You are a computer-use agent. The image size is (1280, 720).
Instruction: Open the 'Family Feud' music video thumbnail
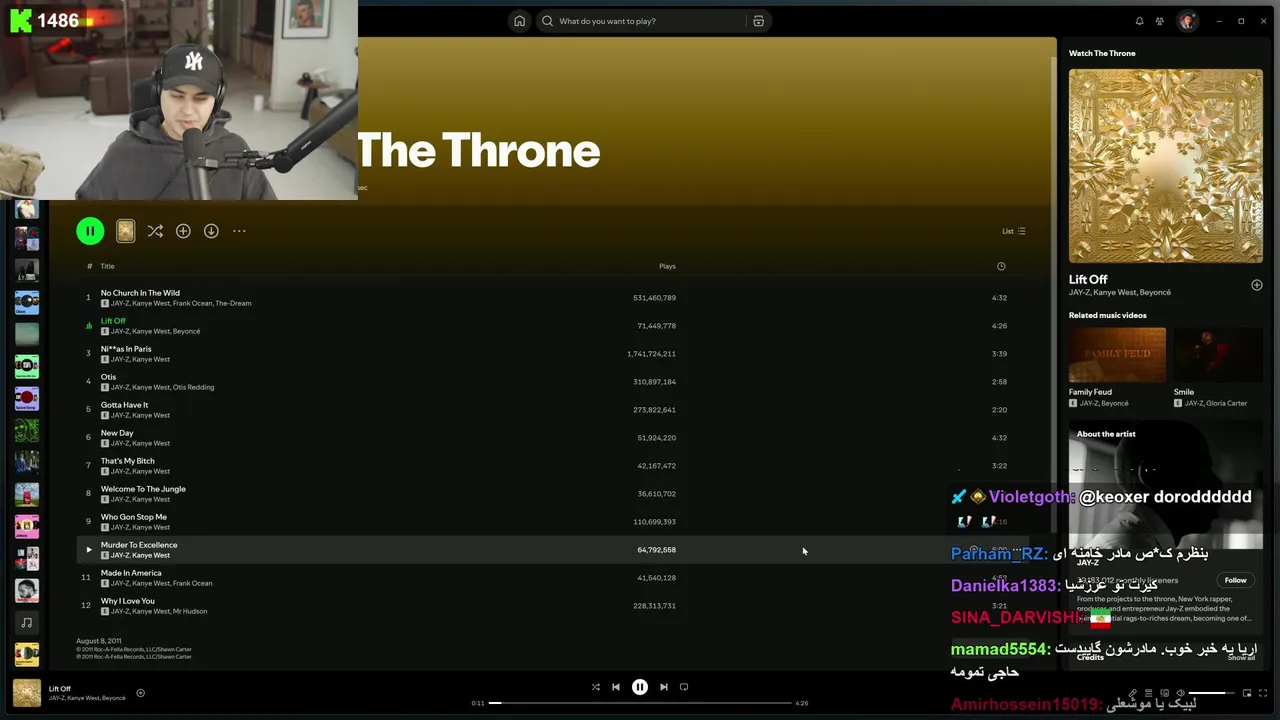(x=1117, y=355)
